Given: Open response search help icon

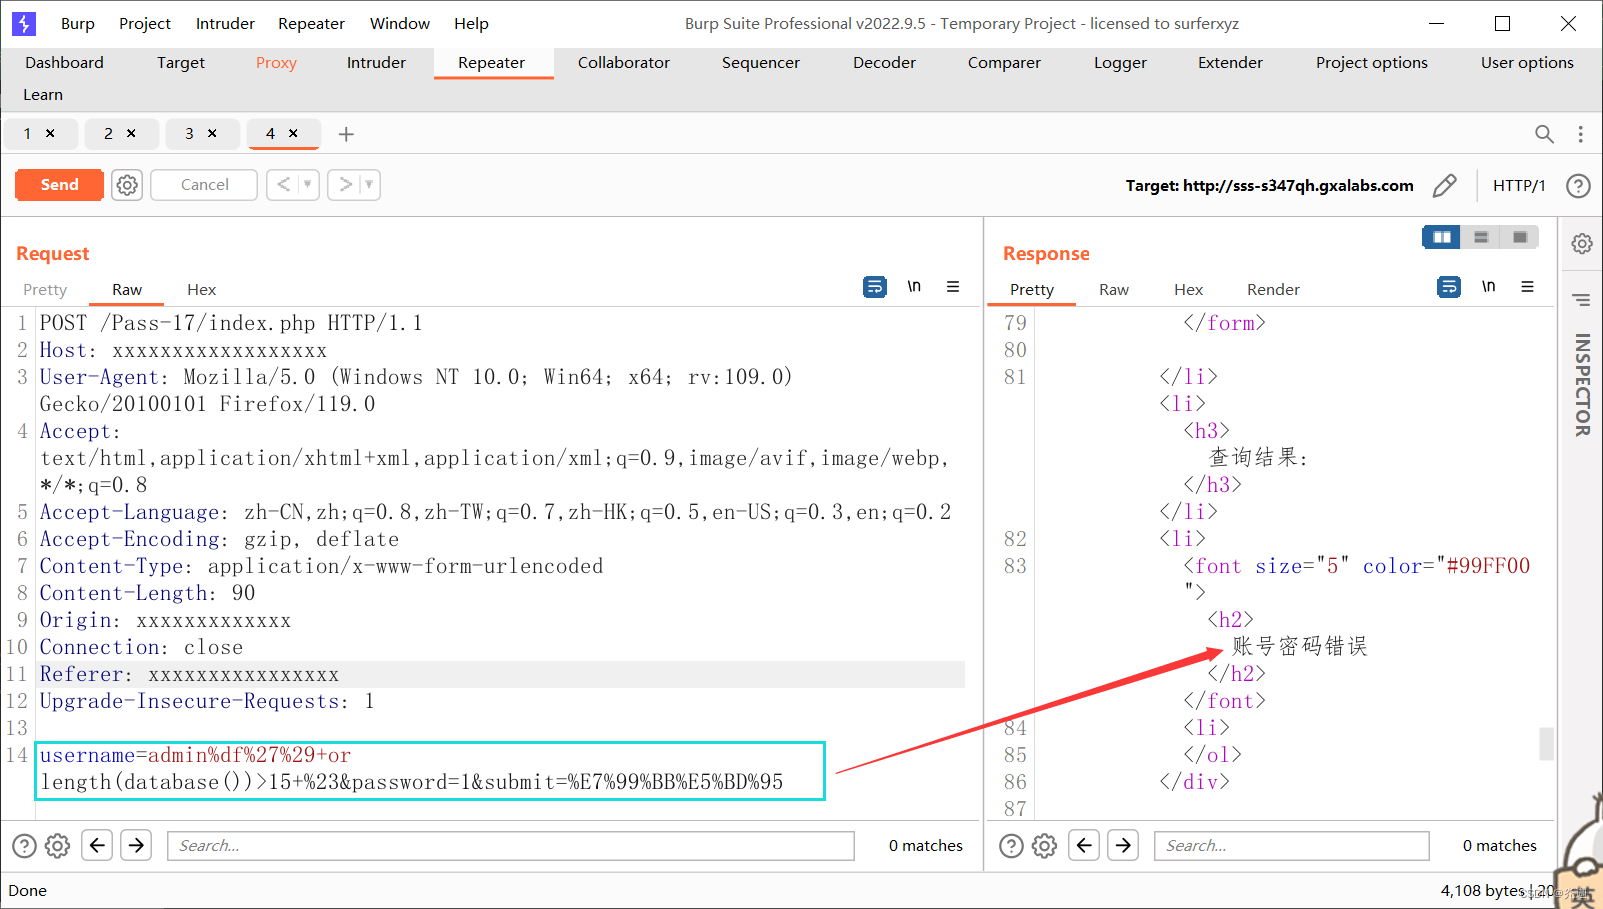Looking at the screenshot, I should pyautogui.click(x=1011, y=846).
